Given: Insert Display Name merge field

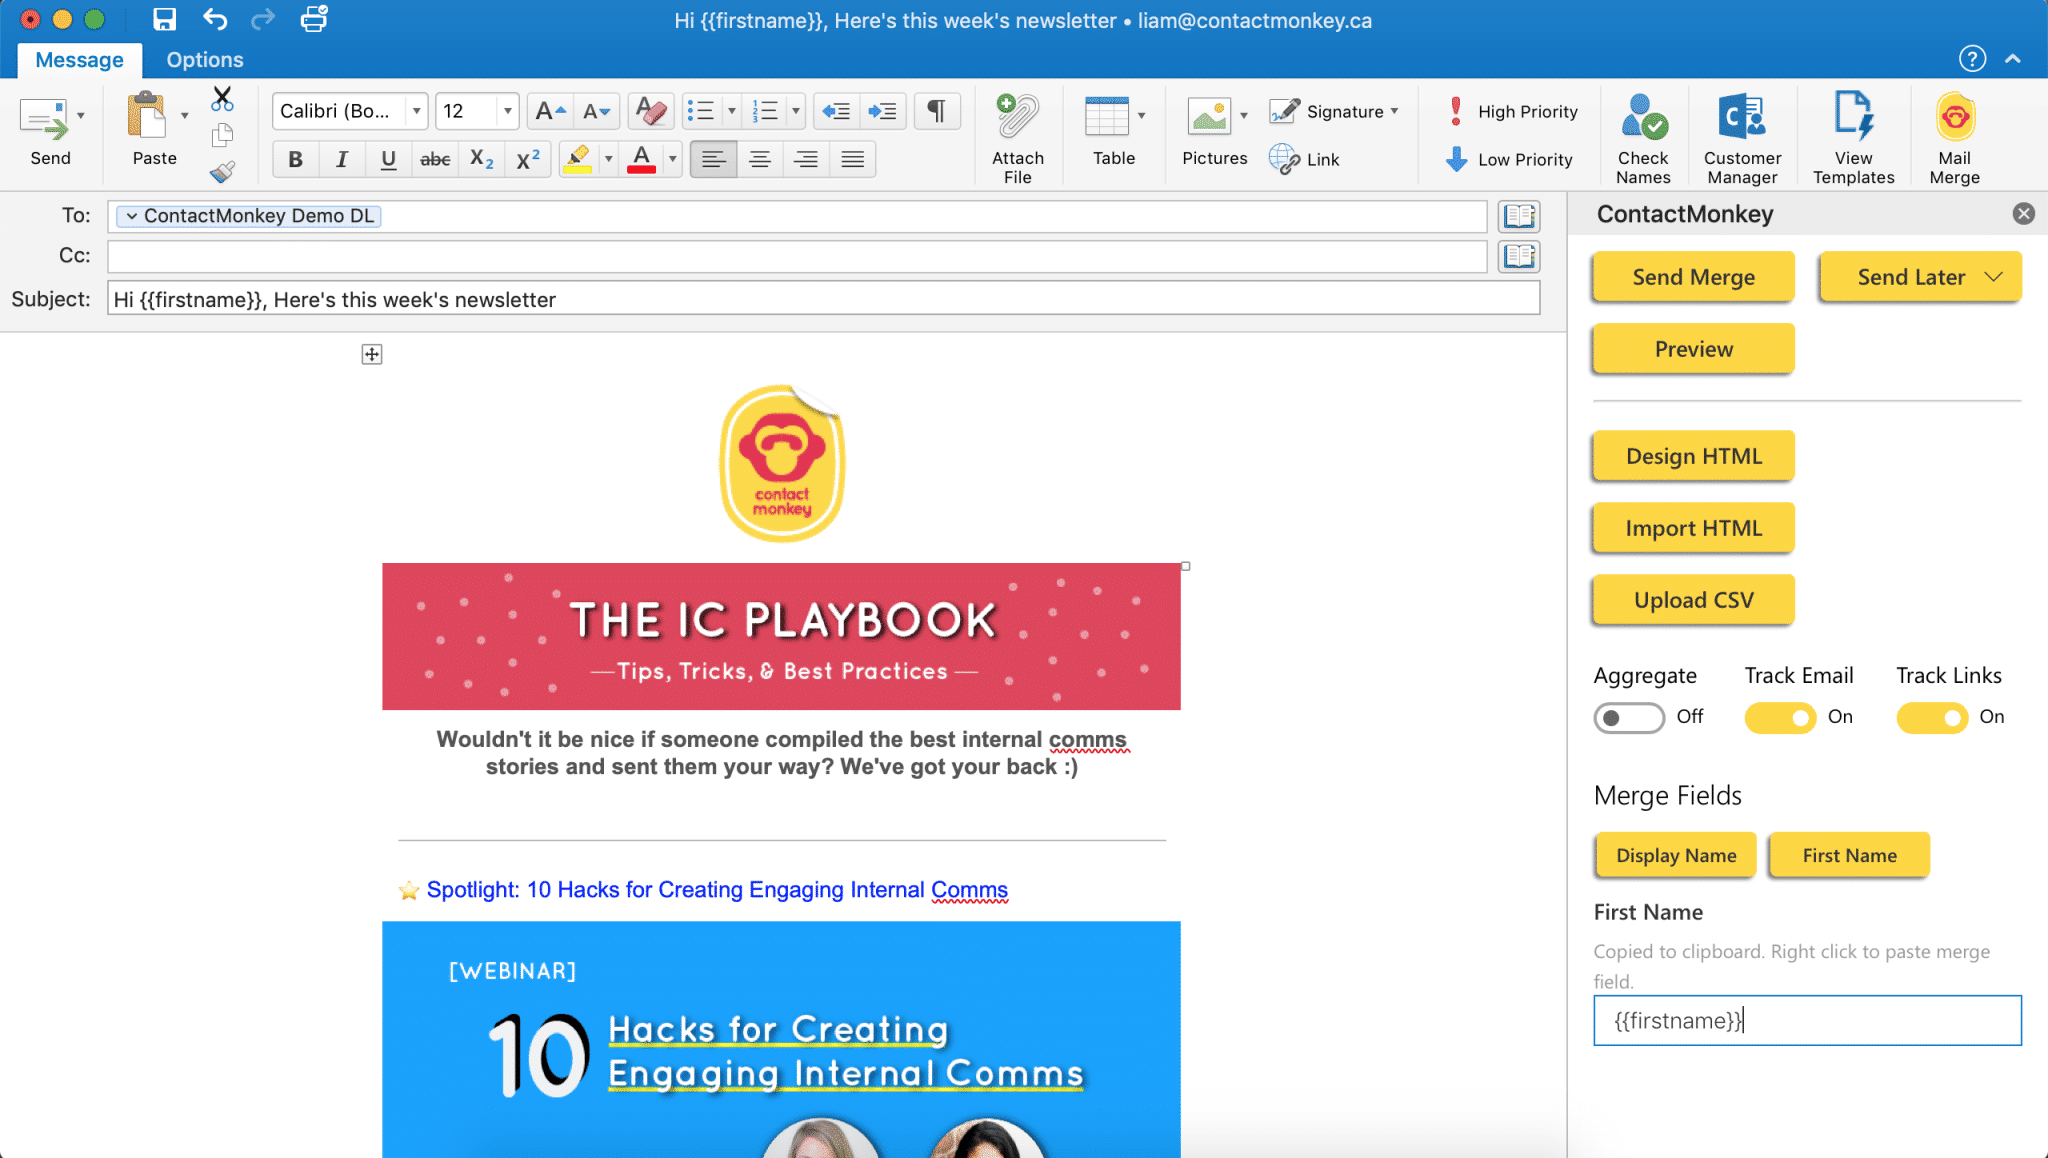Looking at the screenshot, I should point(1676,855).
